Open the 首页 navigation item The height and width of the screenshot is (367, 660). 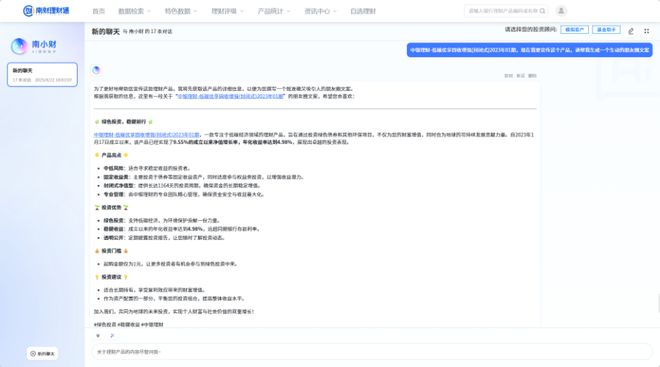[x=98, y=11]
